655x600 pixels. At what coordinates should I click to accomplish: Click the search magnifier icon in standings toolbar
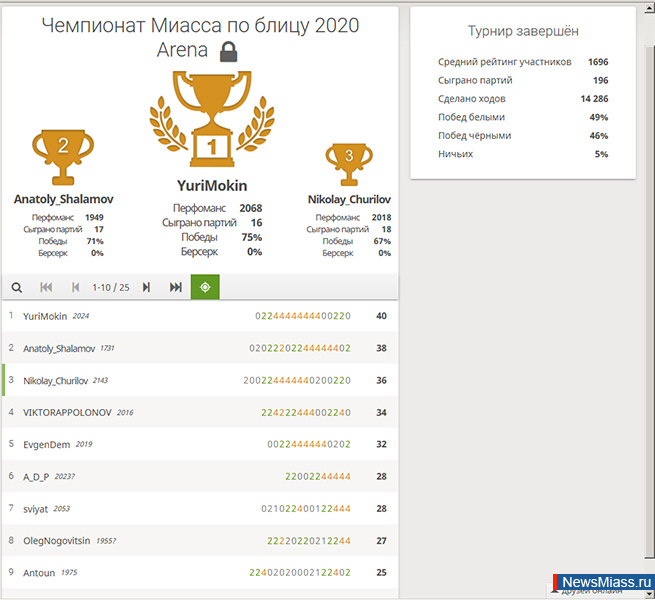click(x=17, y=287)
